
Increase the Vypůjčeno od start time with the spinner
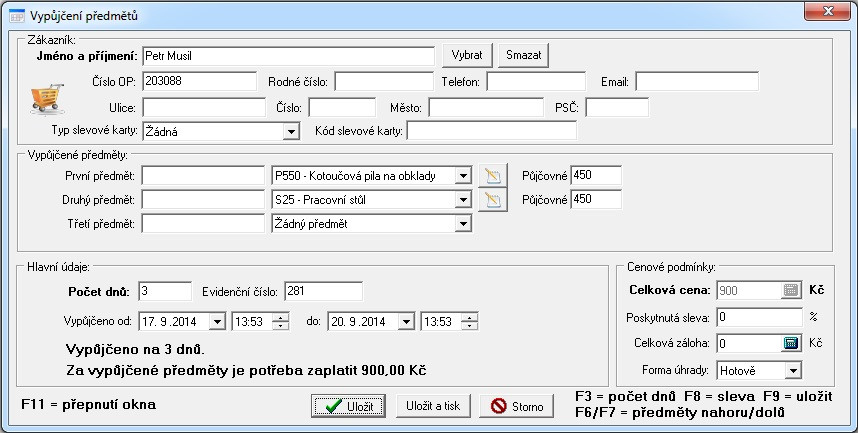coord(280,317)
